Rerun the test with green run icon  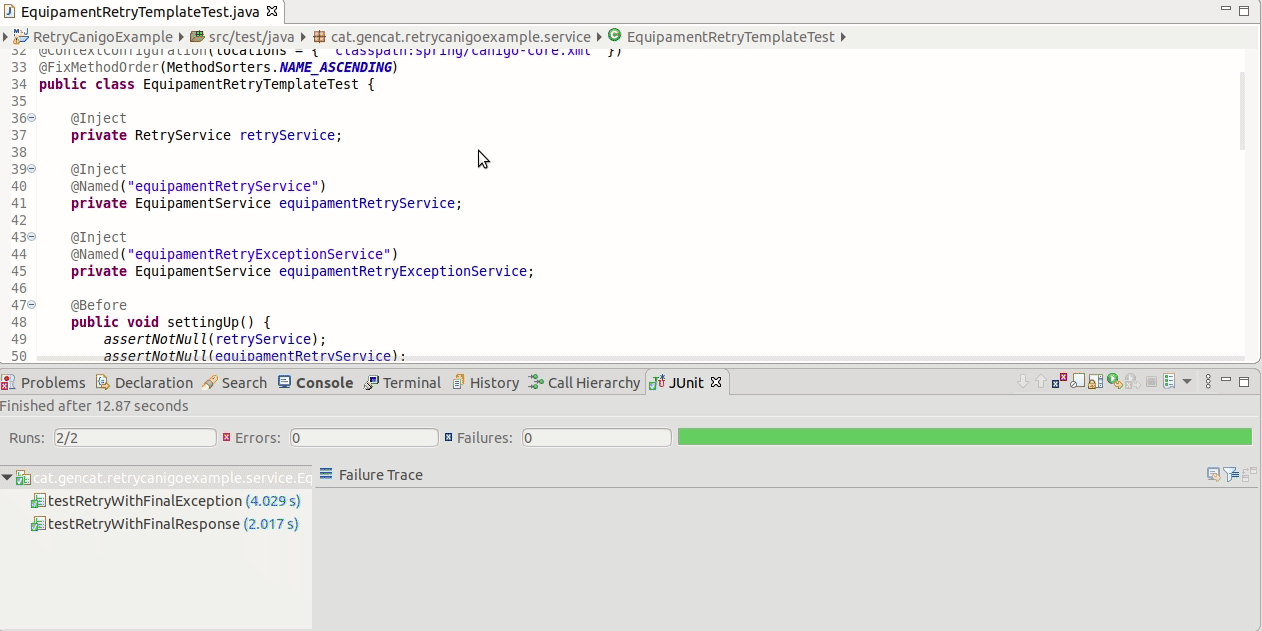point(1114,381)
